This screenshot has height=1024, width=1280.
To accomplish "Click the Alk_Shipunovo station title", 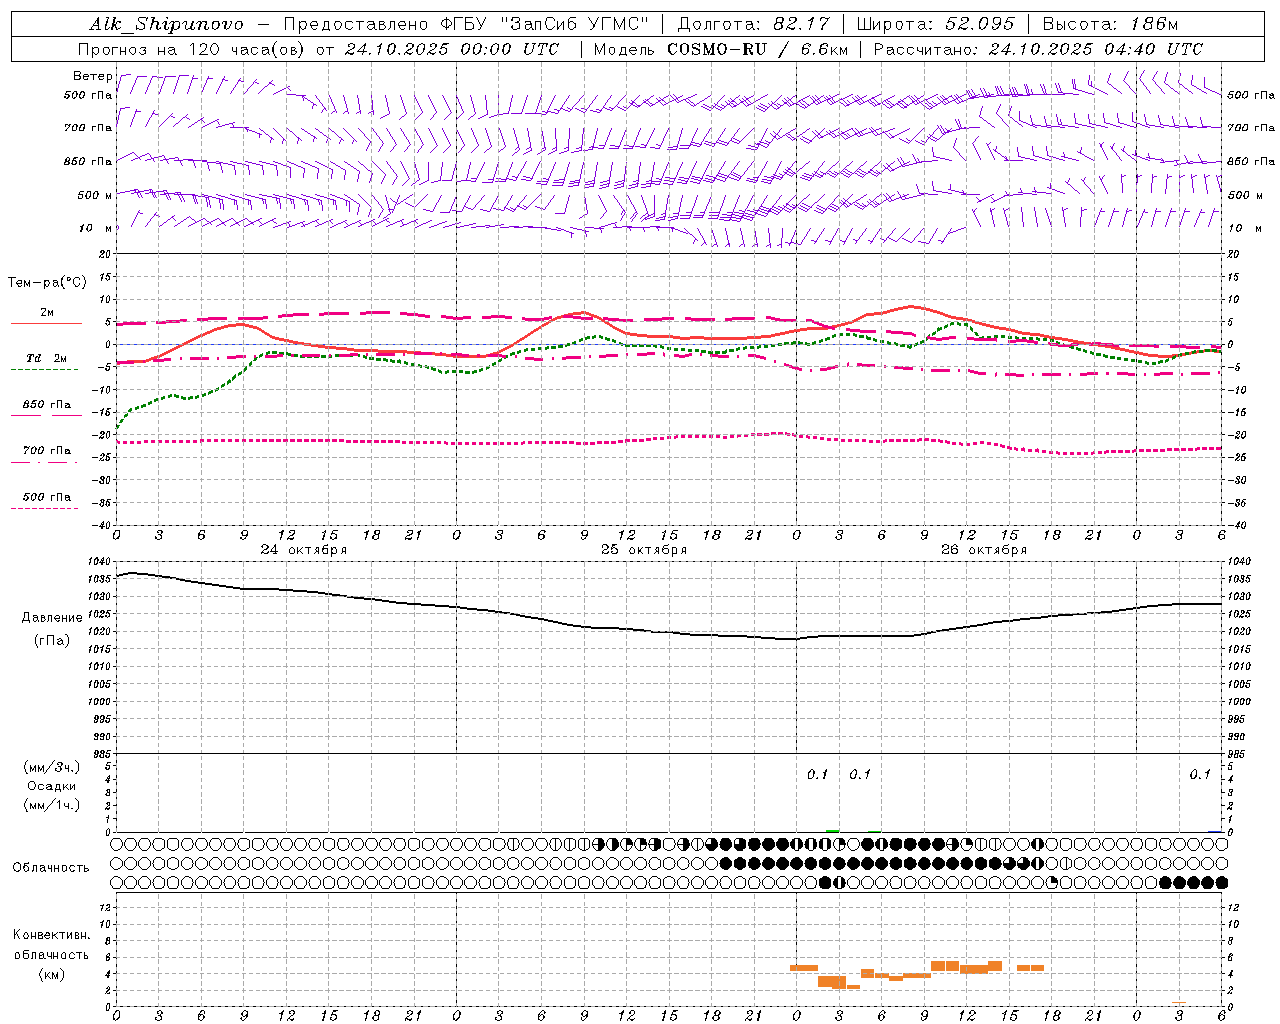I will (x=166, y=24).
